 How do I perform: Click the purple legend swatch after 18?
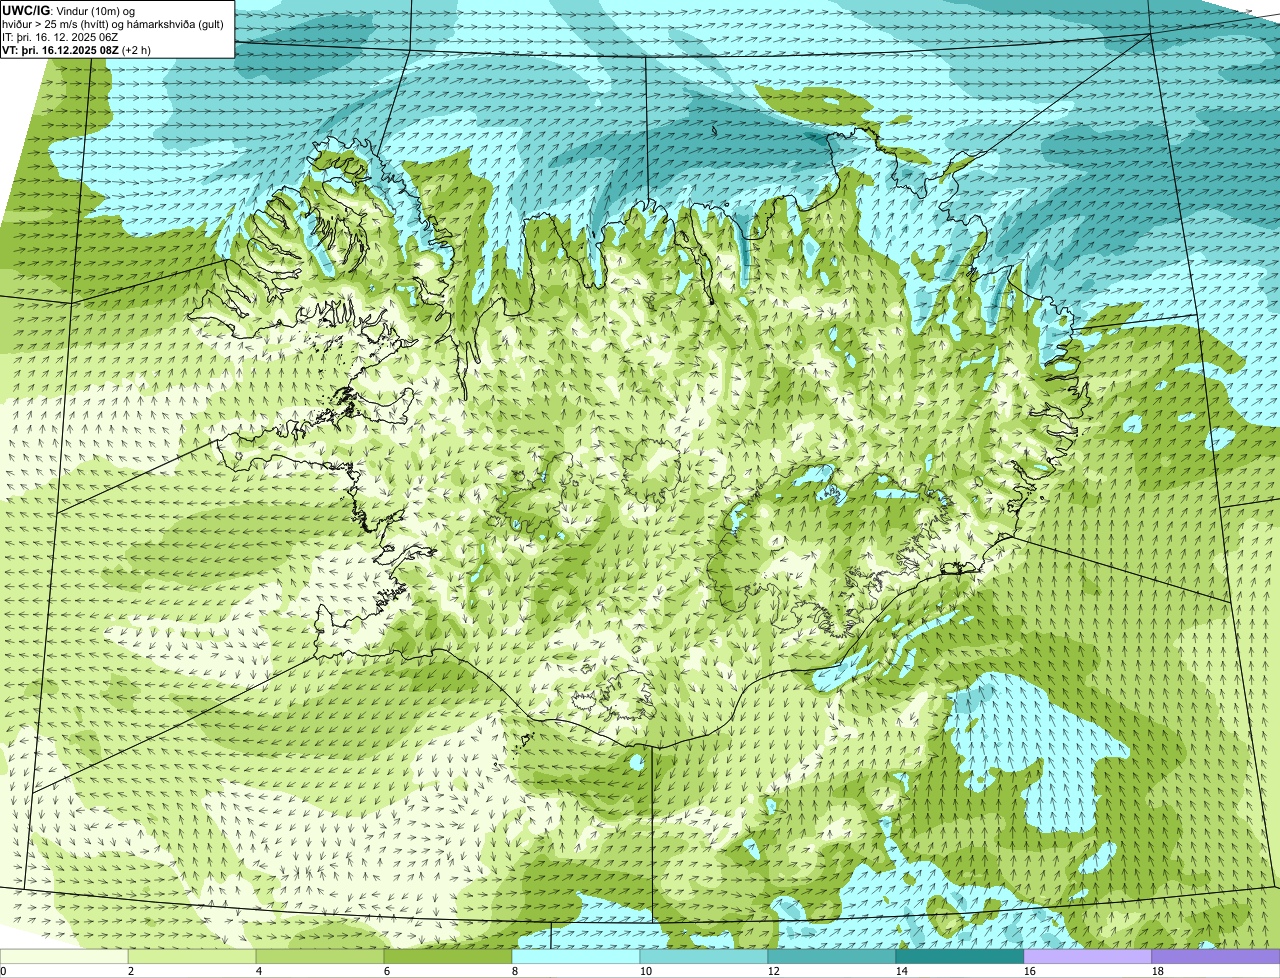pos(1216,957)
